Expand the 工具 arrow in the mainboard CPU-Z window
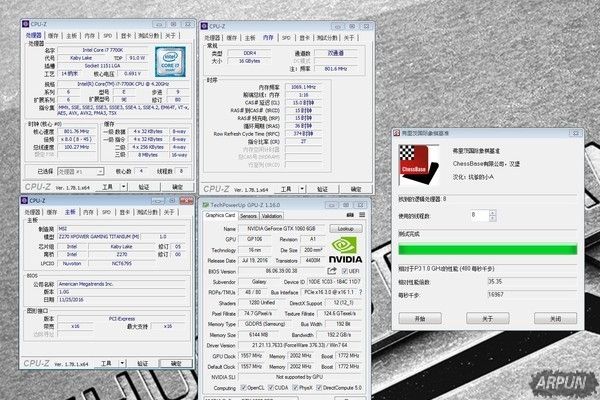 122,363
